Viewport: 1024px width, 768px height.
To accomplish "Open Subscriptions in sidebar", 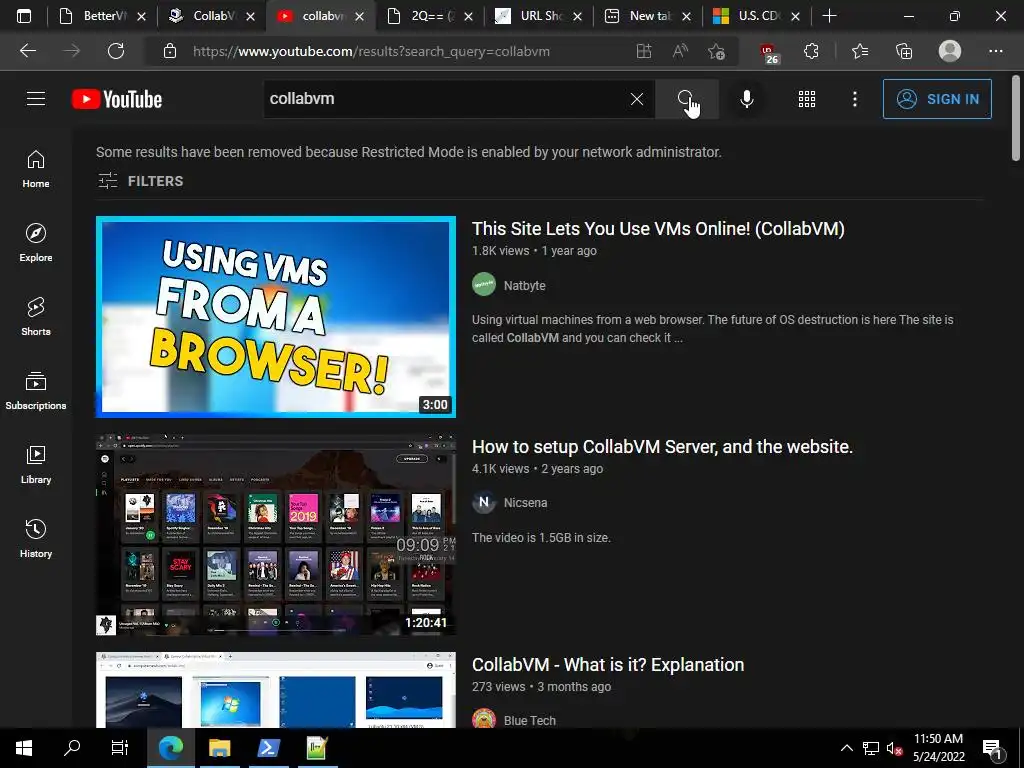I will tap(36, 391).
